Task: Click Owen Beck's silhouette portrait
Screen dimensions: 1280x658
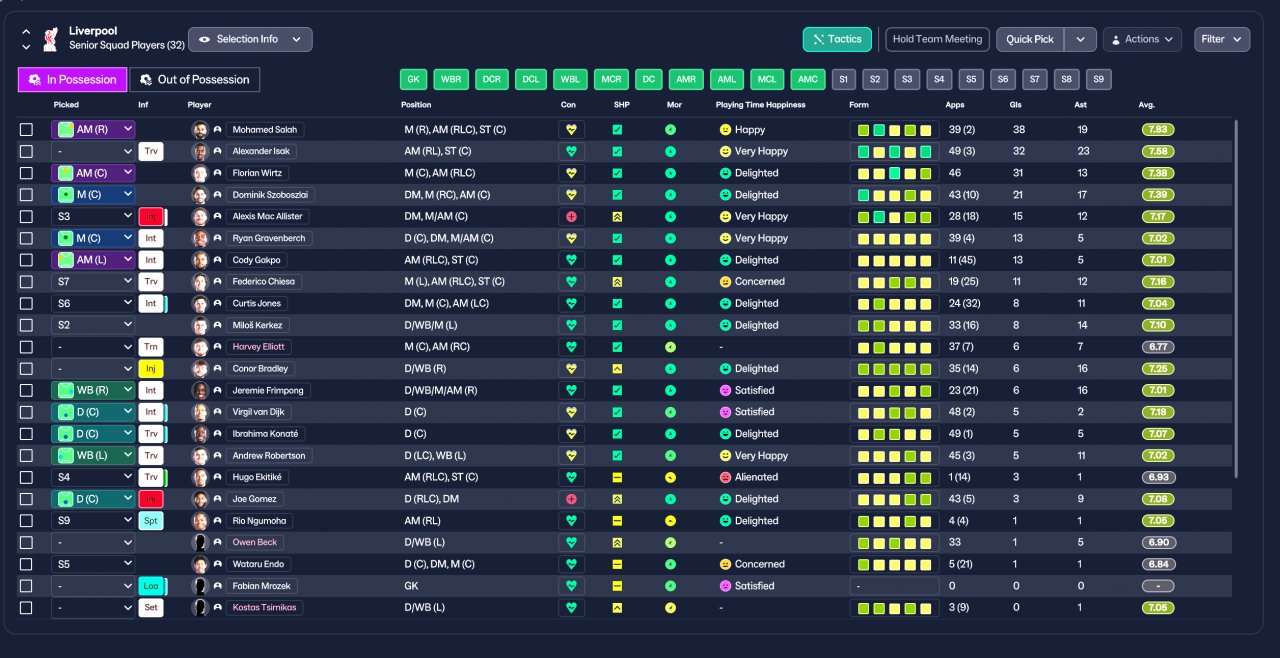Action: click(x=200, y=542)
